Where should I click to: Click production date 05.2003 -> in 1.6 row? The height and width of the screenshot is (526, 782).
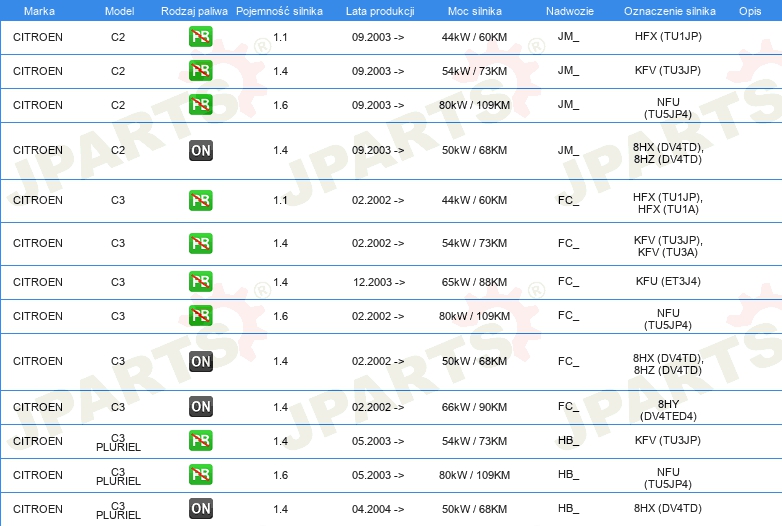(378, 475)
